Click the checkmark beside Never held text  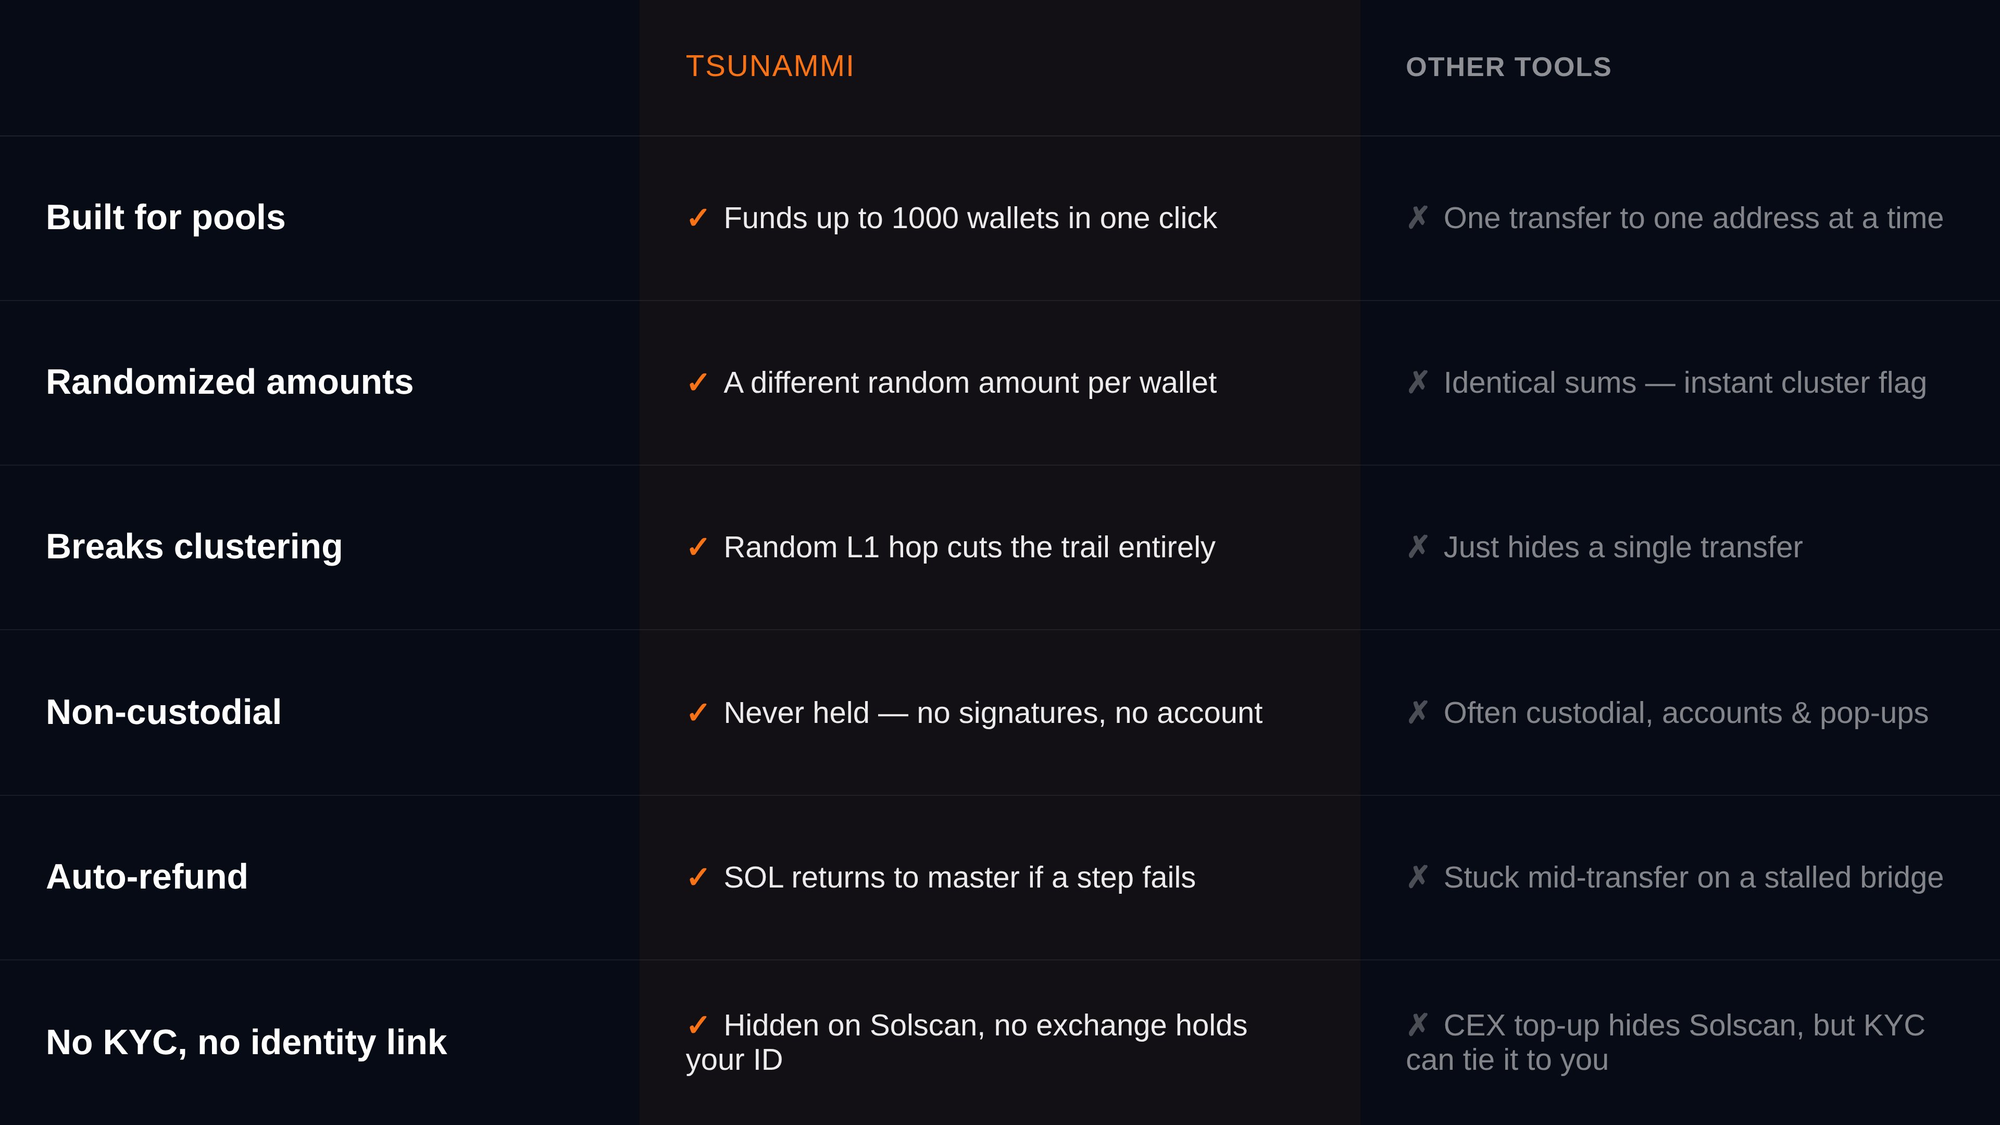click(x=698, y=713)
